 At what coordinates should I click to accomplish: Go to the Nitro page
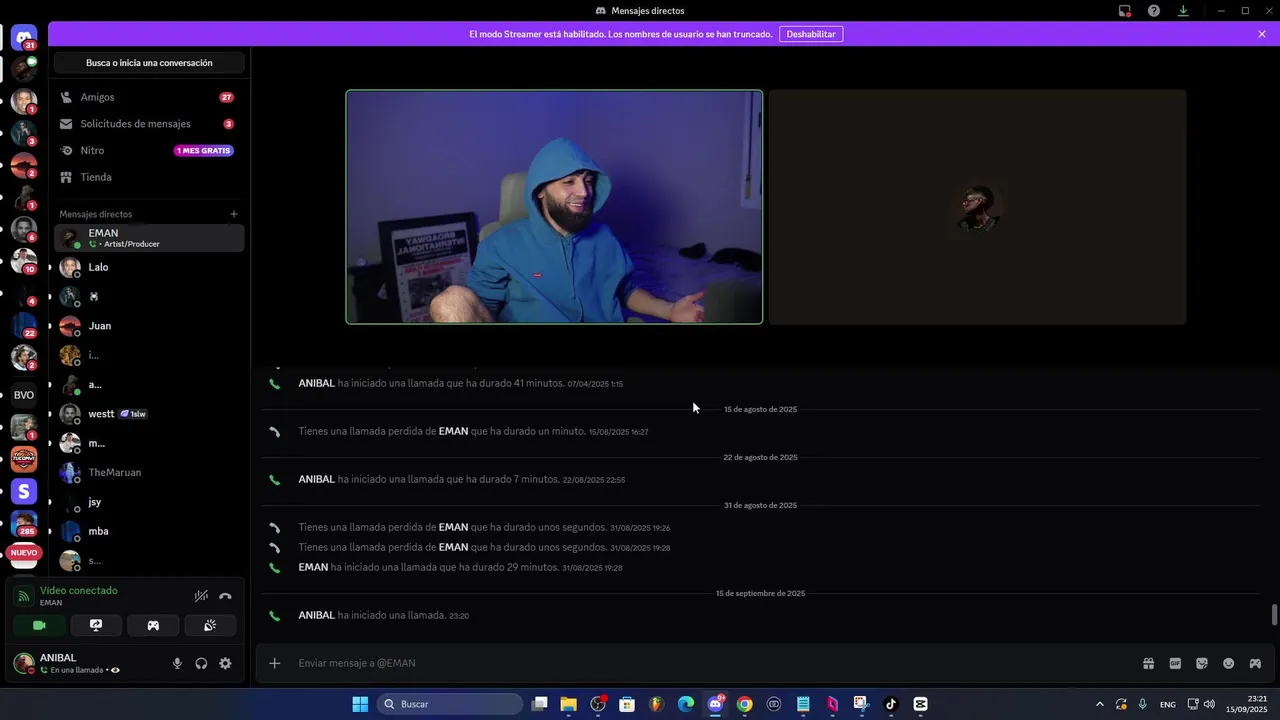pyautogui.click(x=149, y=150)
